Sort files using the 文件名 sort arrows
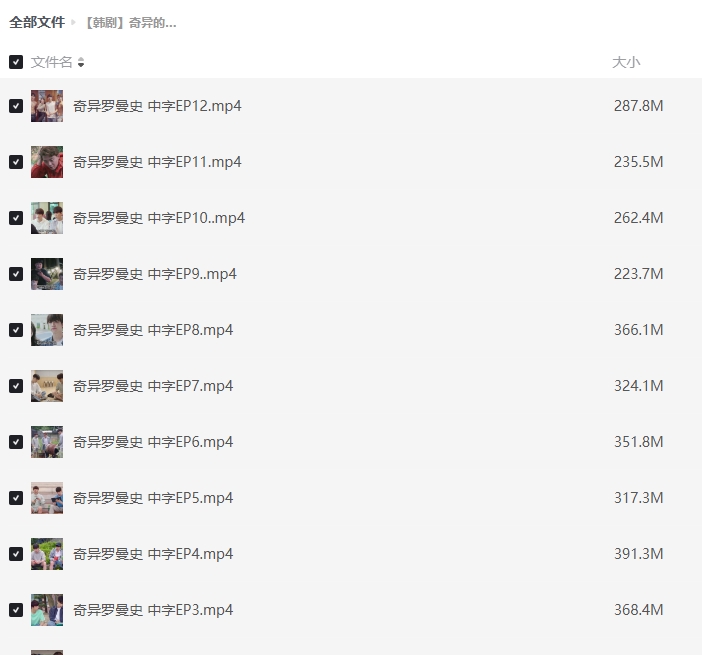 point(81,62)
